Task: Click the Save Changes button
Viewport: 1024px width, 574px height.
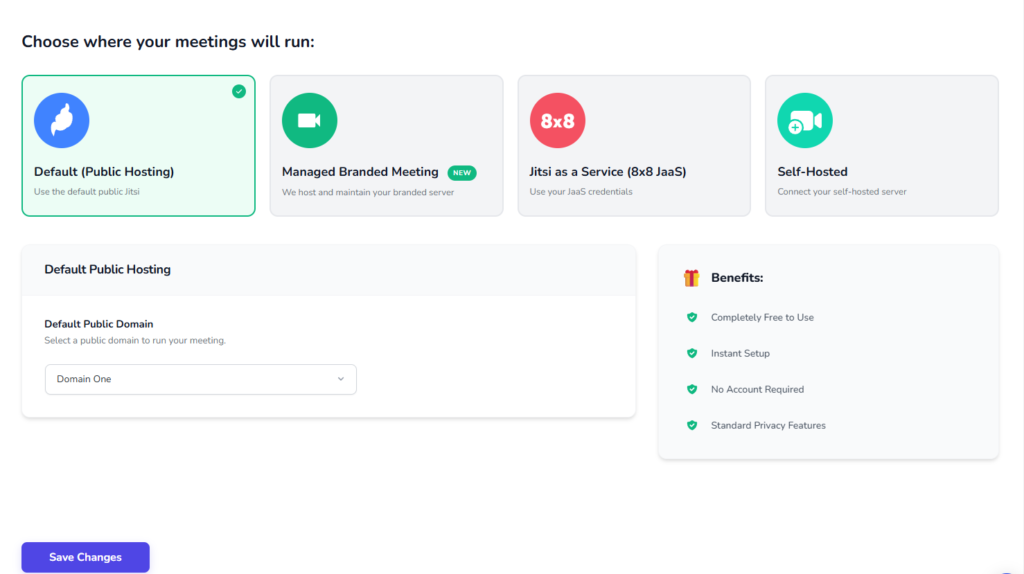Action: point(86,557)
